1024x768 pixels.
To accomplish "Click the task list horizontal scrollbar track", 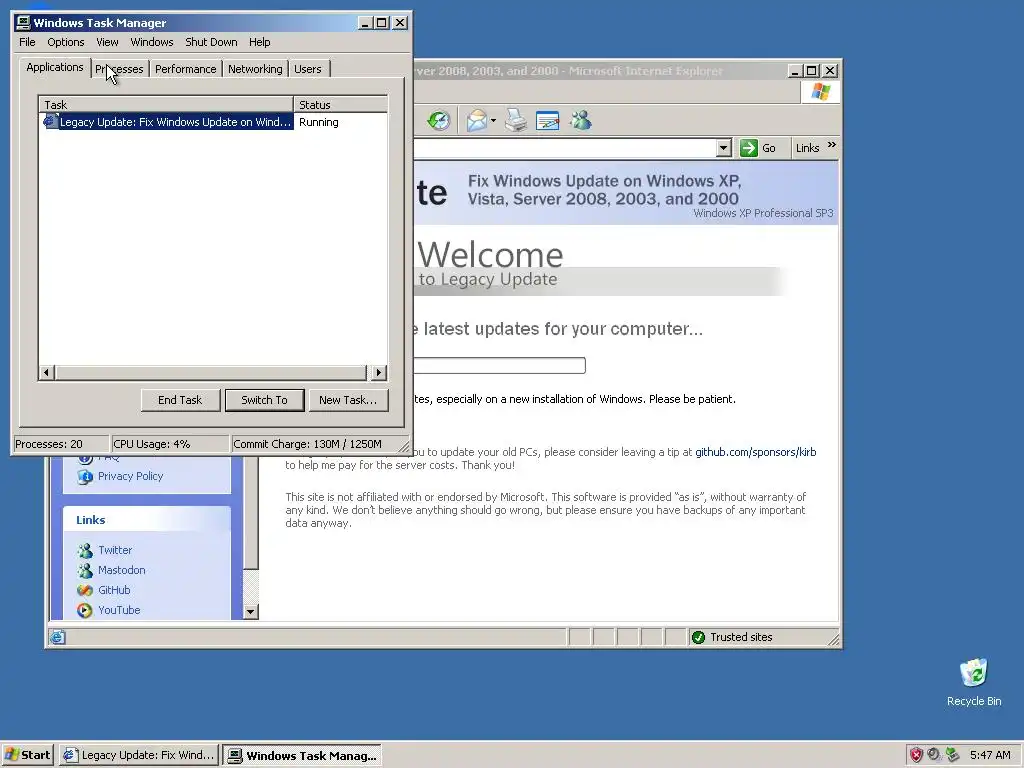I will [212, 373].
